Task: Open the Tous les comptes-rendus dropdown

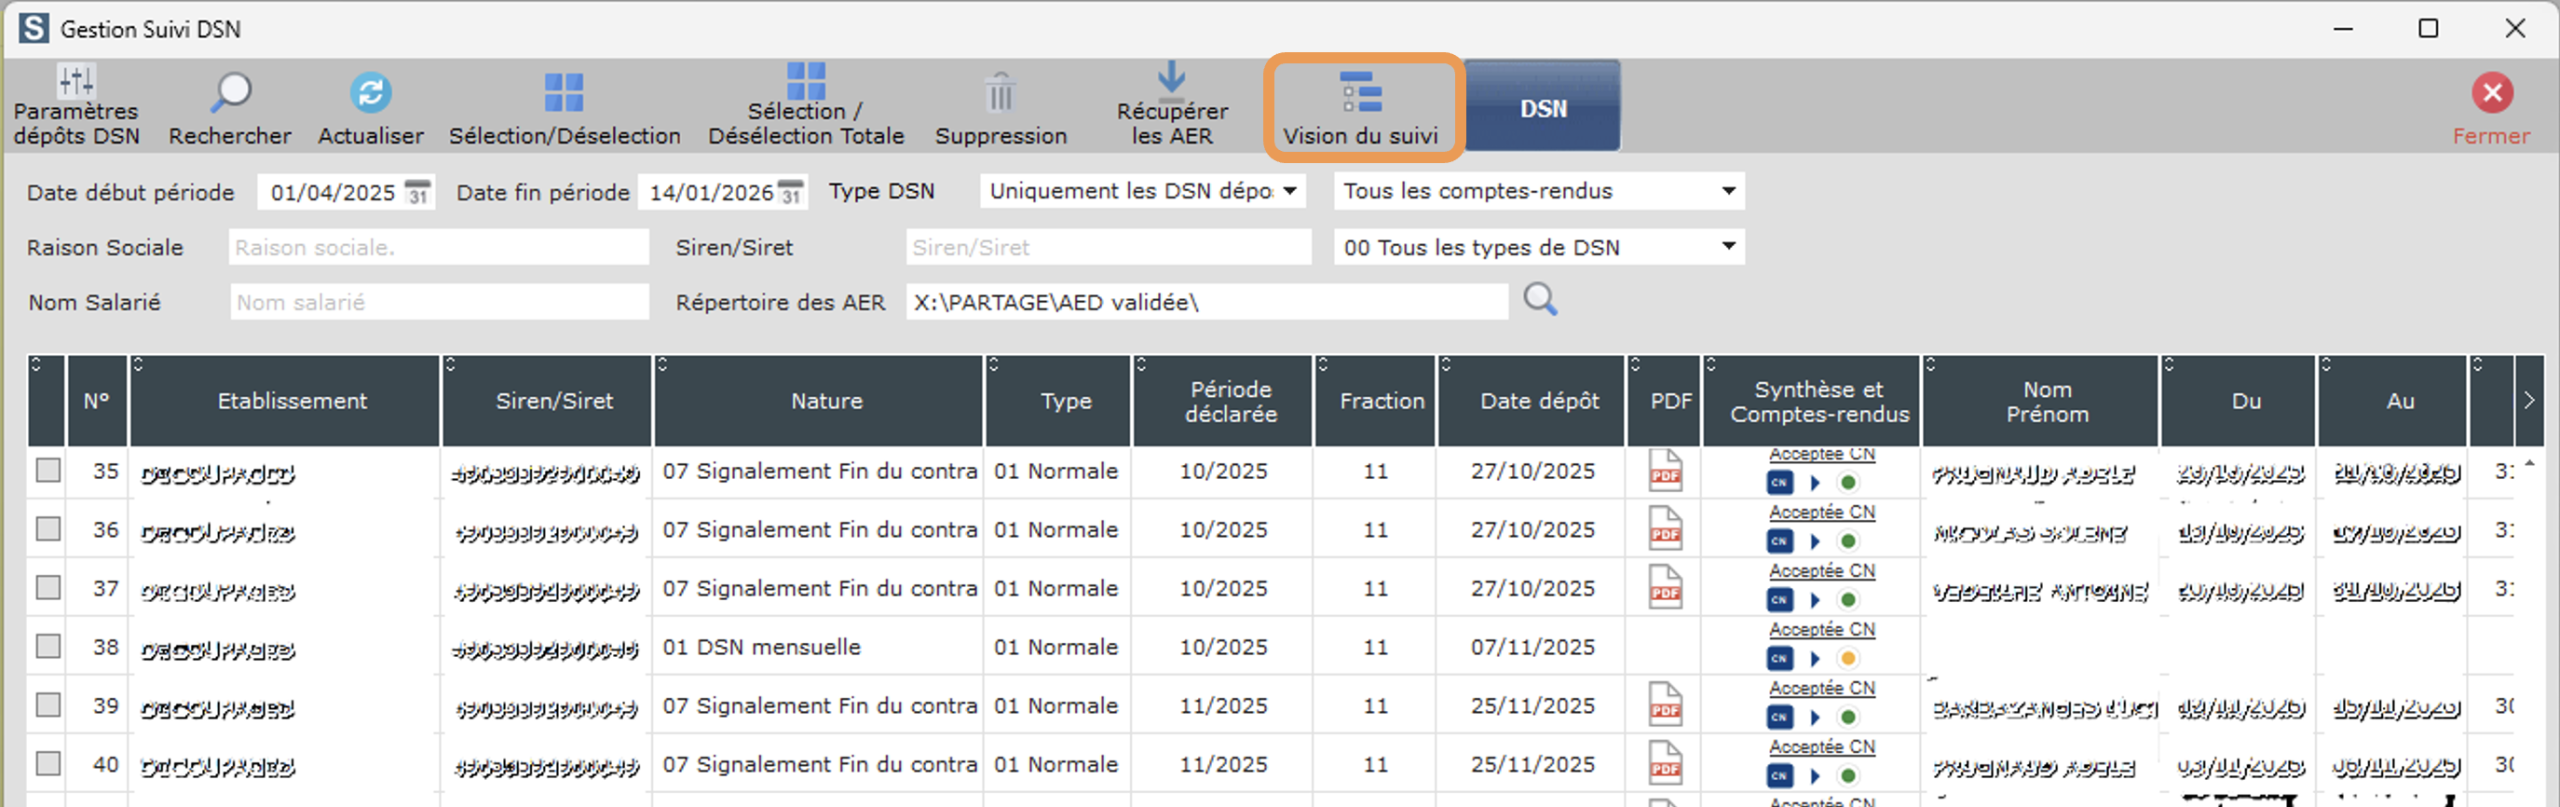Action: [x=1727, y=191]
